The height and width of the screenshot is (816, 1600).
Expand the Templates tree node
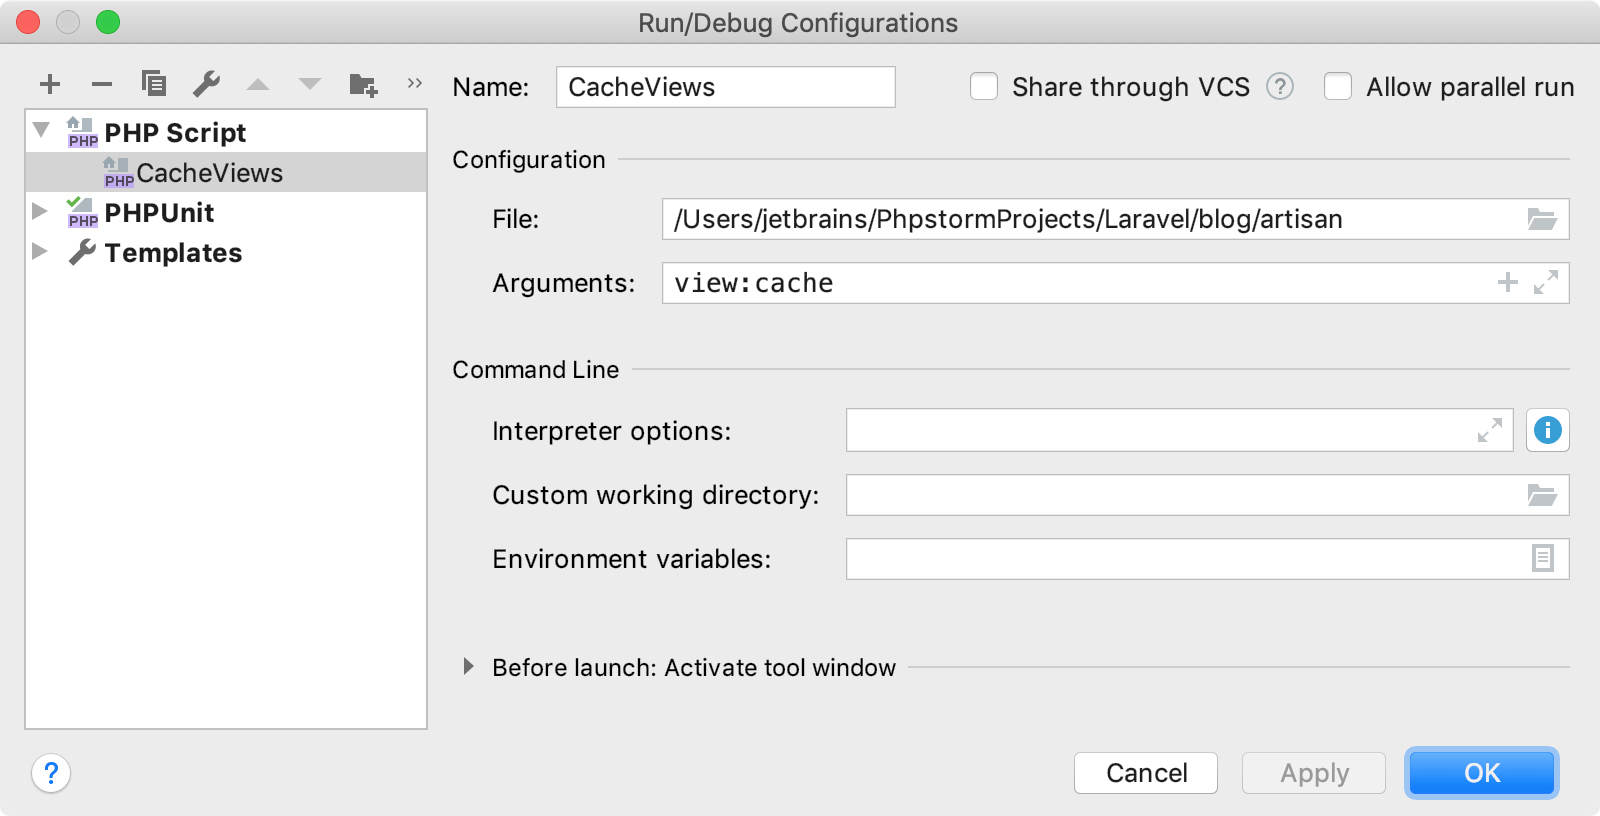click(40, 251)
